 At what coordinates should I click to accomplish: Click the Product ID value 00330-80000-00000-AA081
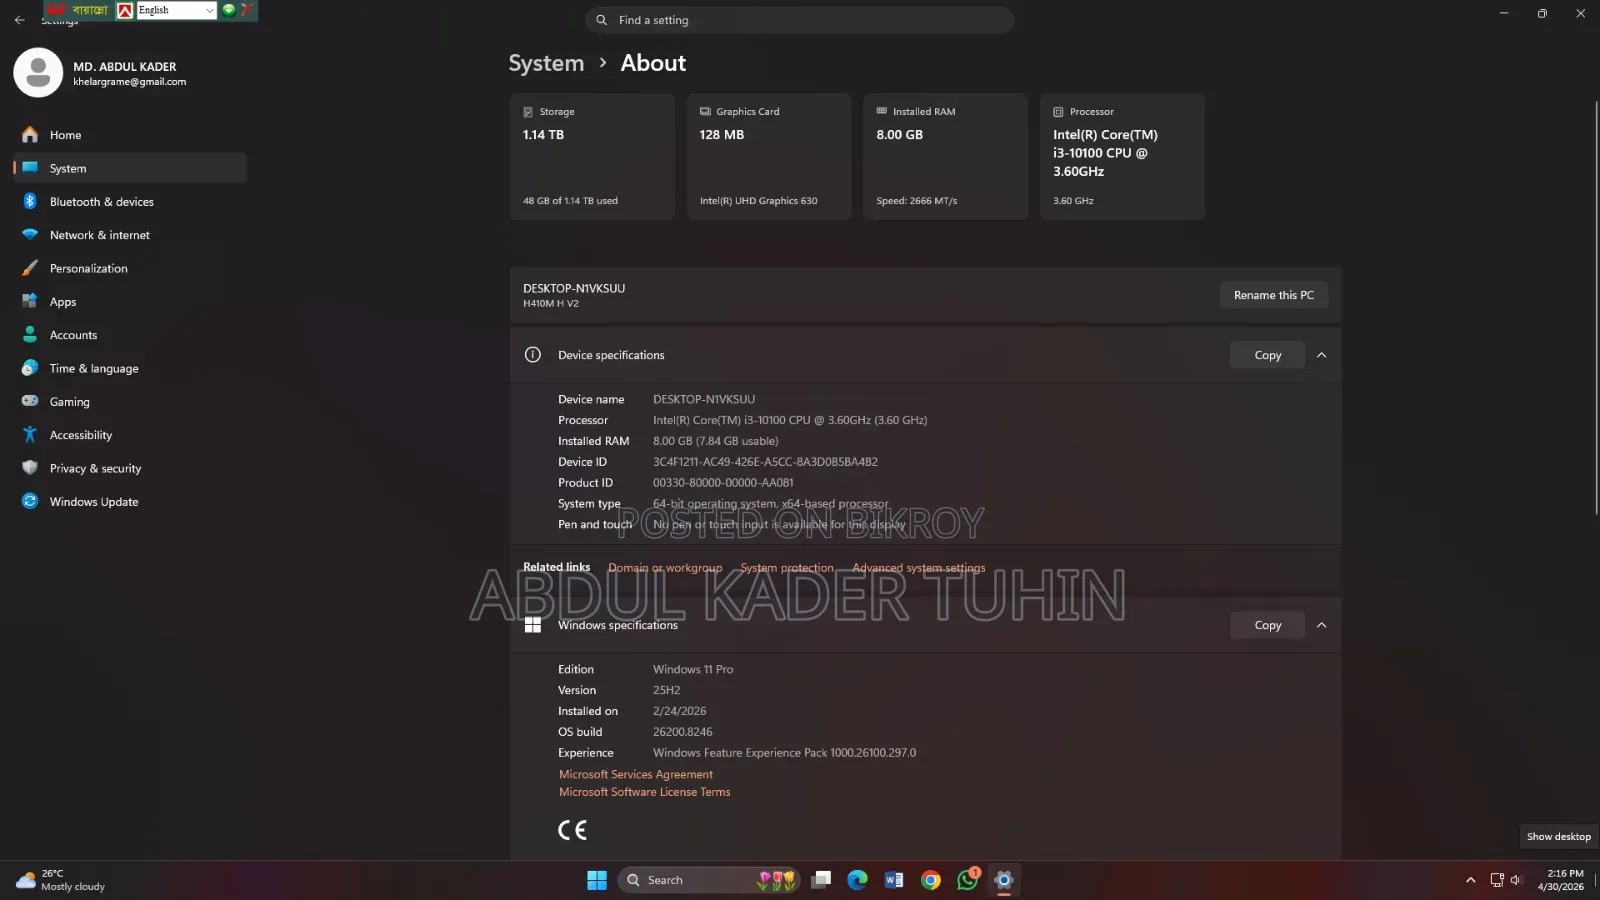coord(723,483)
